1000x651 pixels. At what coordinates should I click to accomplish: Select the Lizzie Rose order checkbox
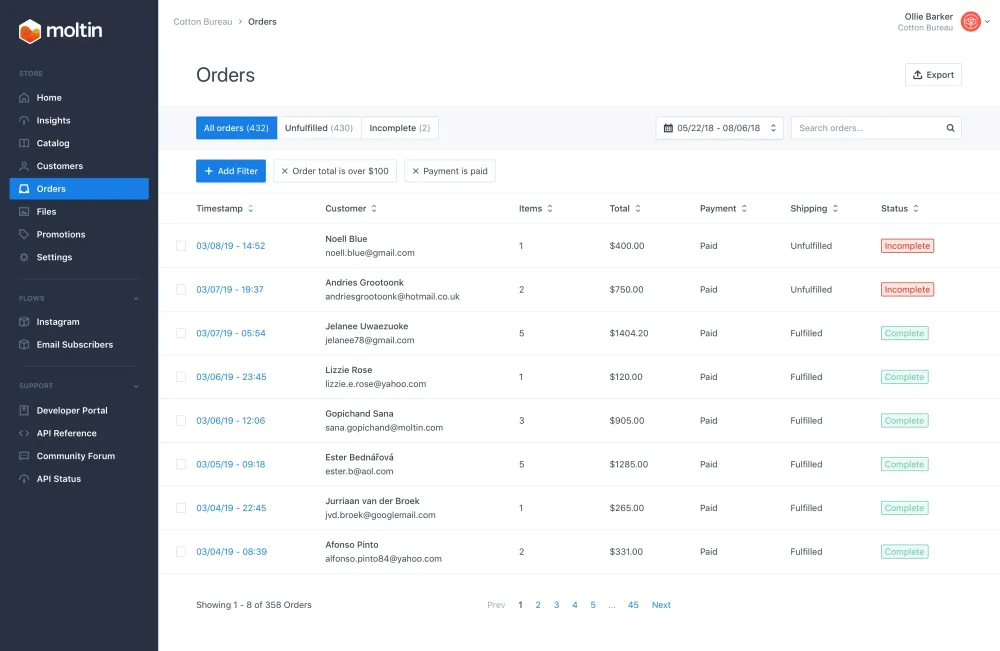click(181, 377)
